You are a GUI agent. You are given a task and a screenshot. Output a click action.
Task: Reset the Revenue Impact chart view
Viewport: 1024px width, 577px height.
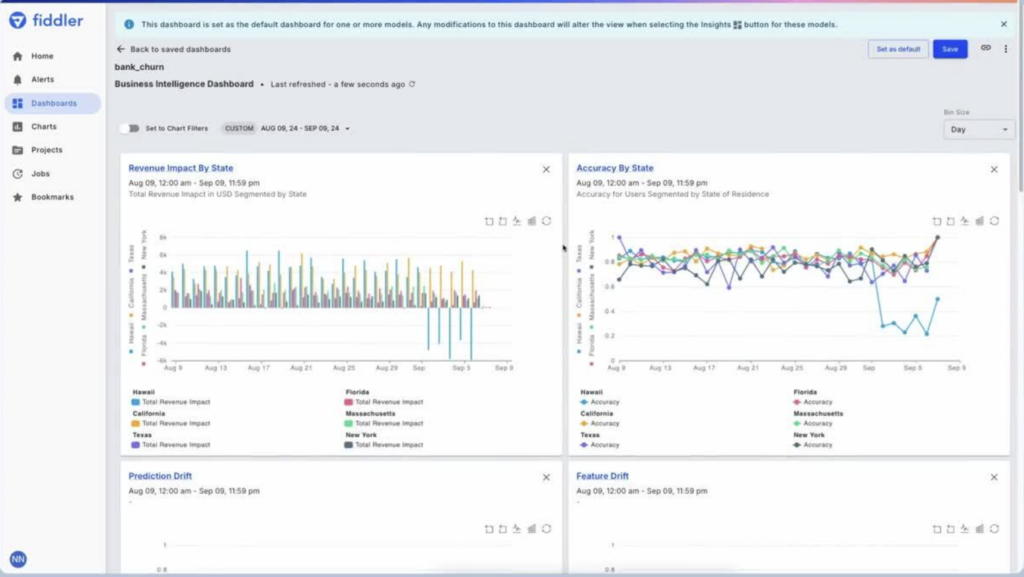[x=547, y=221]
